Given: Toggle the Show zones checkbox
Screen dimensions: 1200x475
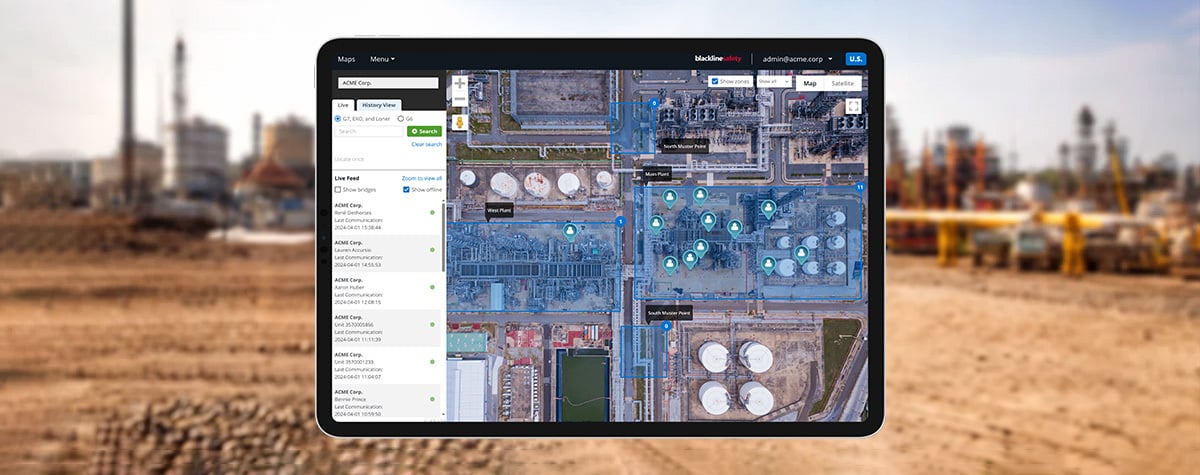Looking at the screenshot, I should (713, 81).
